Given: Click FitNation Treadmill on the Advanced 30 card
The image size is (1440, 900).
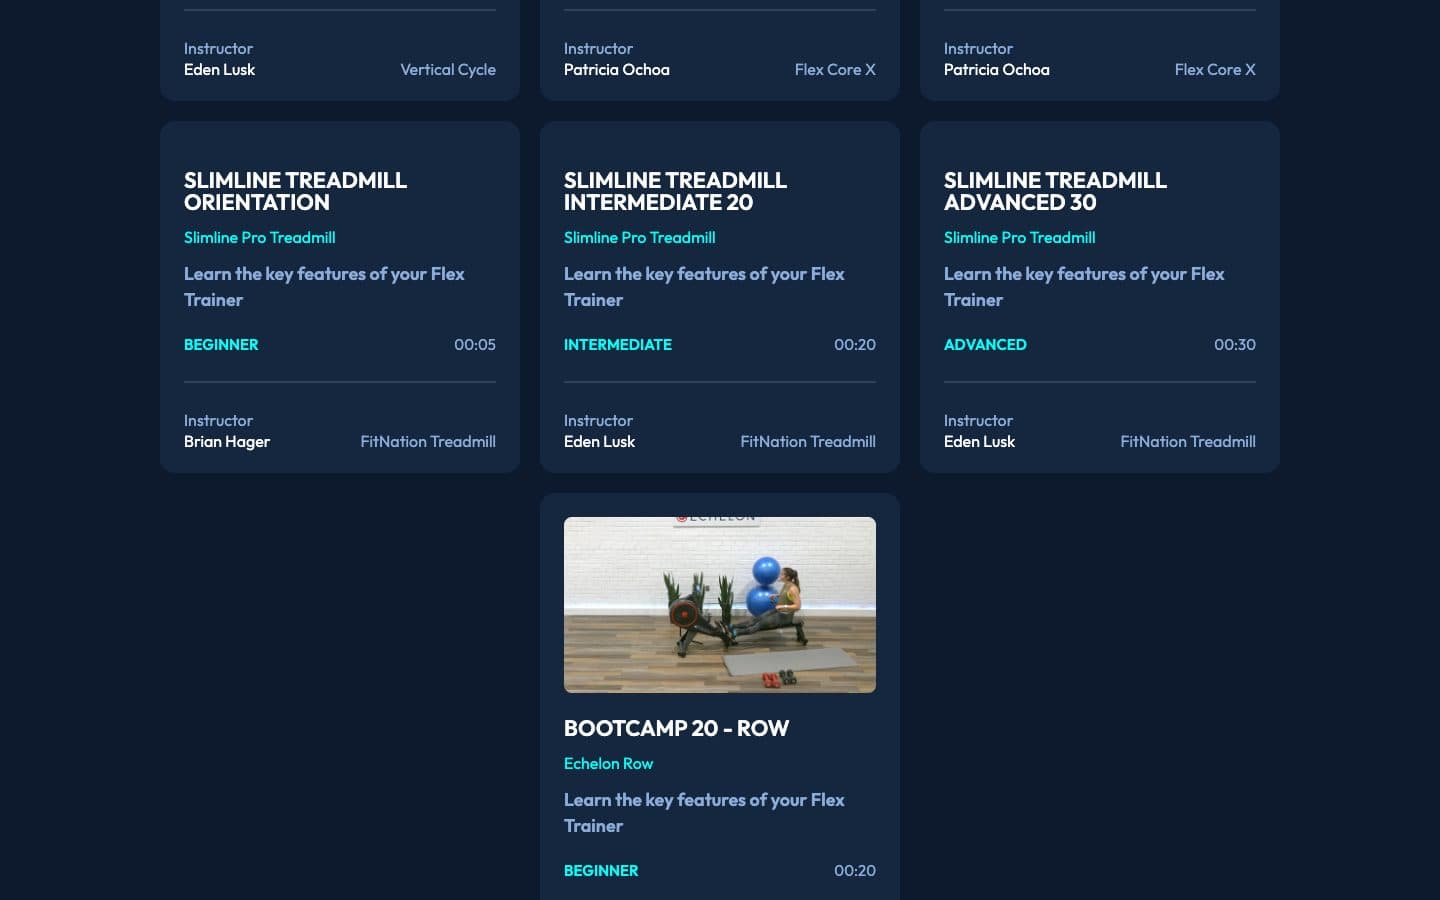Looking at the screenshot, I should click(1188, 441).
